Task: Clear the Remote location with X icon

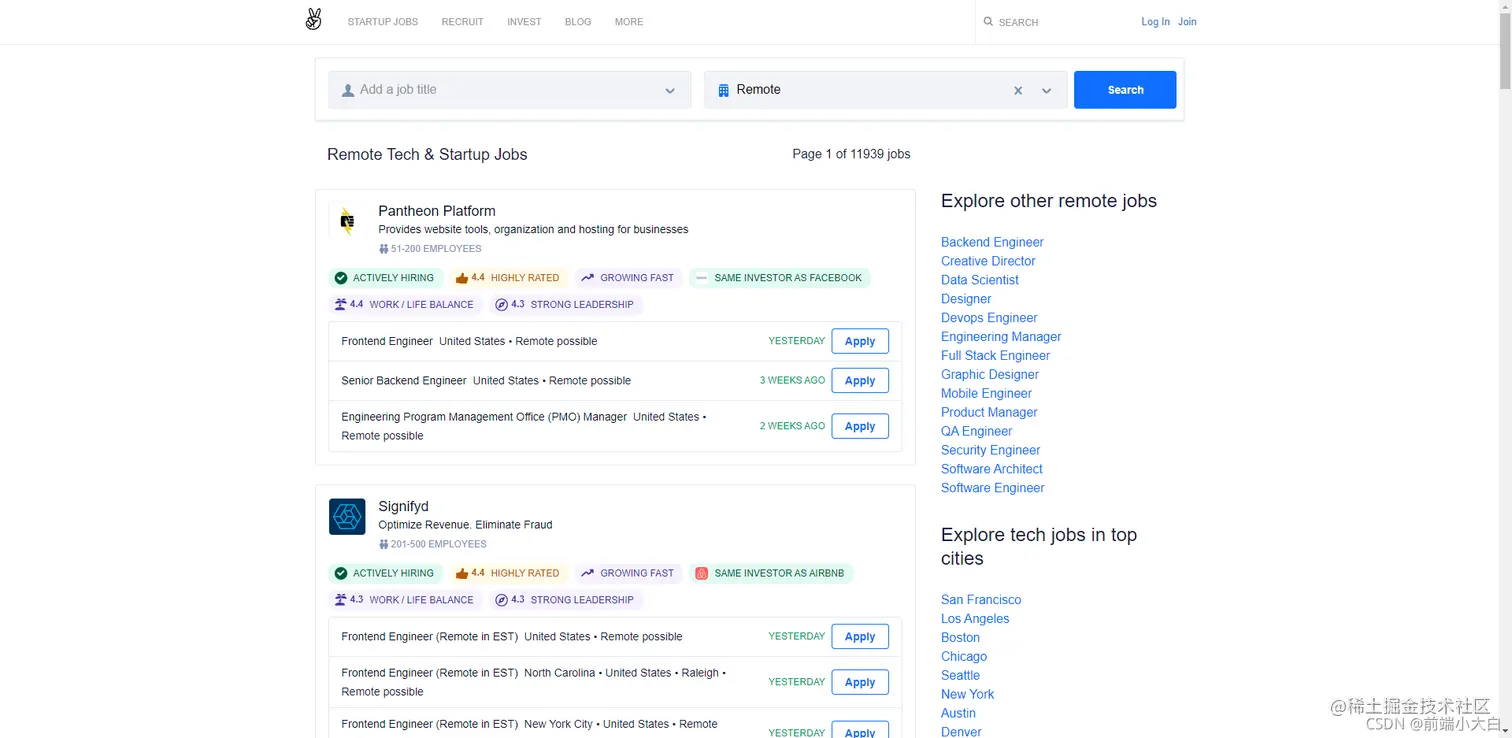Action: coord(1018,90)
